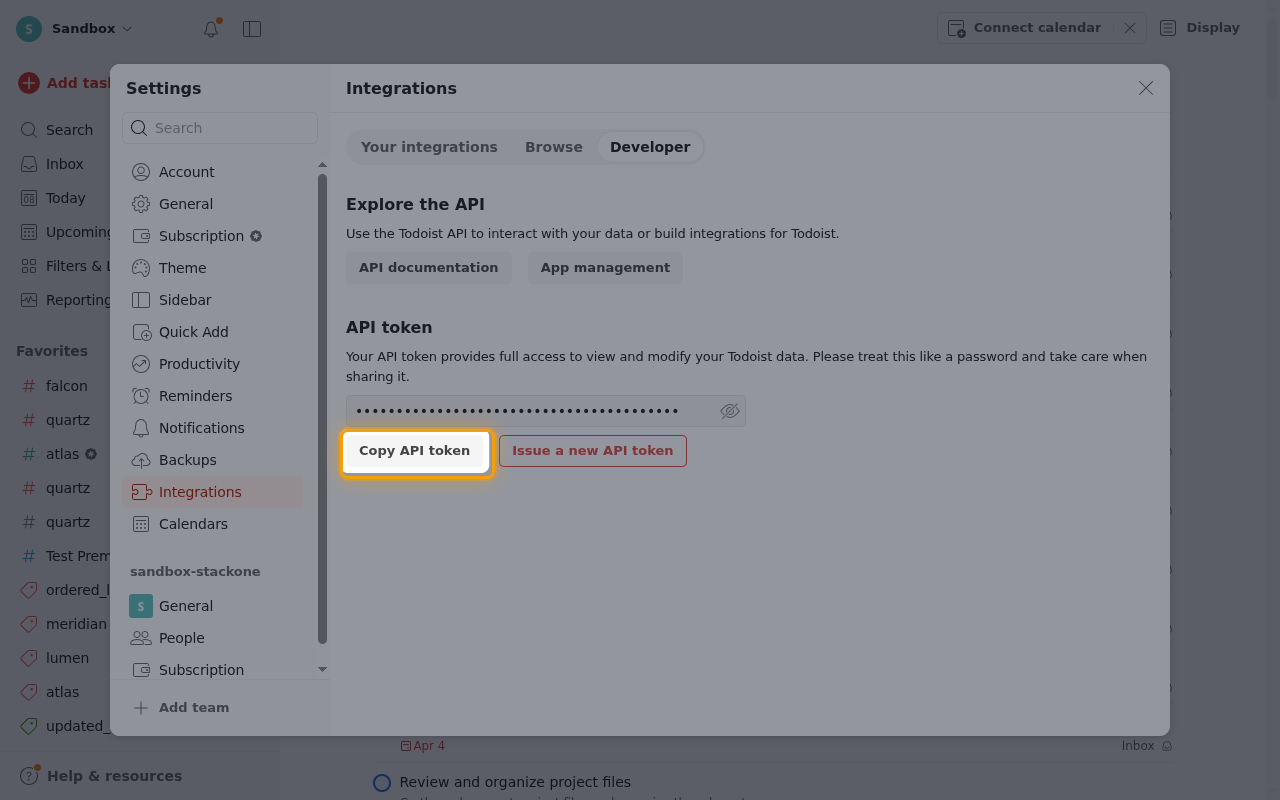The width and height of the screenshot is (1280, 800).
Task: Click the Quick Add icon
Action: point(141,332)
